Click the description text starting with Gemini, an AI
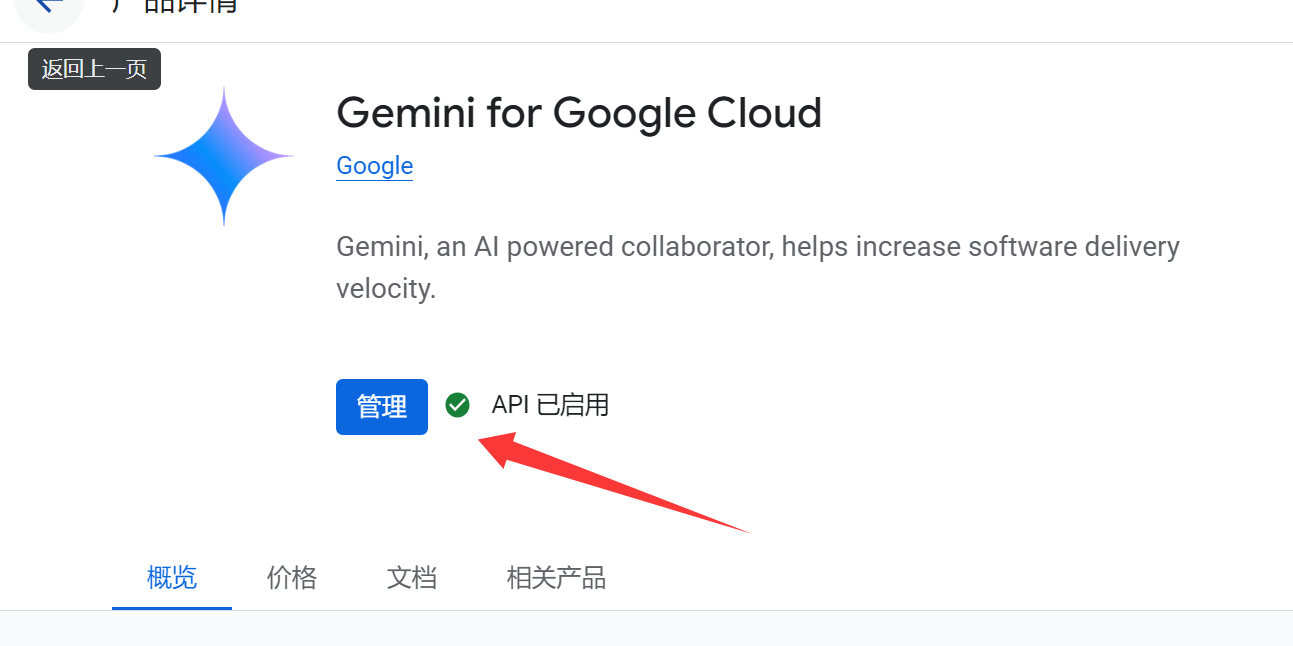Image resolution: width=1293 pixels, height=646 pixels. pyautogui.click(x=758, y=268)
